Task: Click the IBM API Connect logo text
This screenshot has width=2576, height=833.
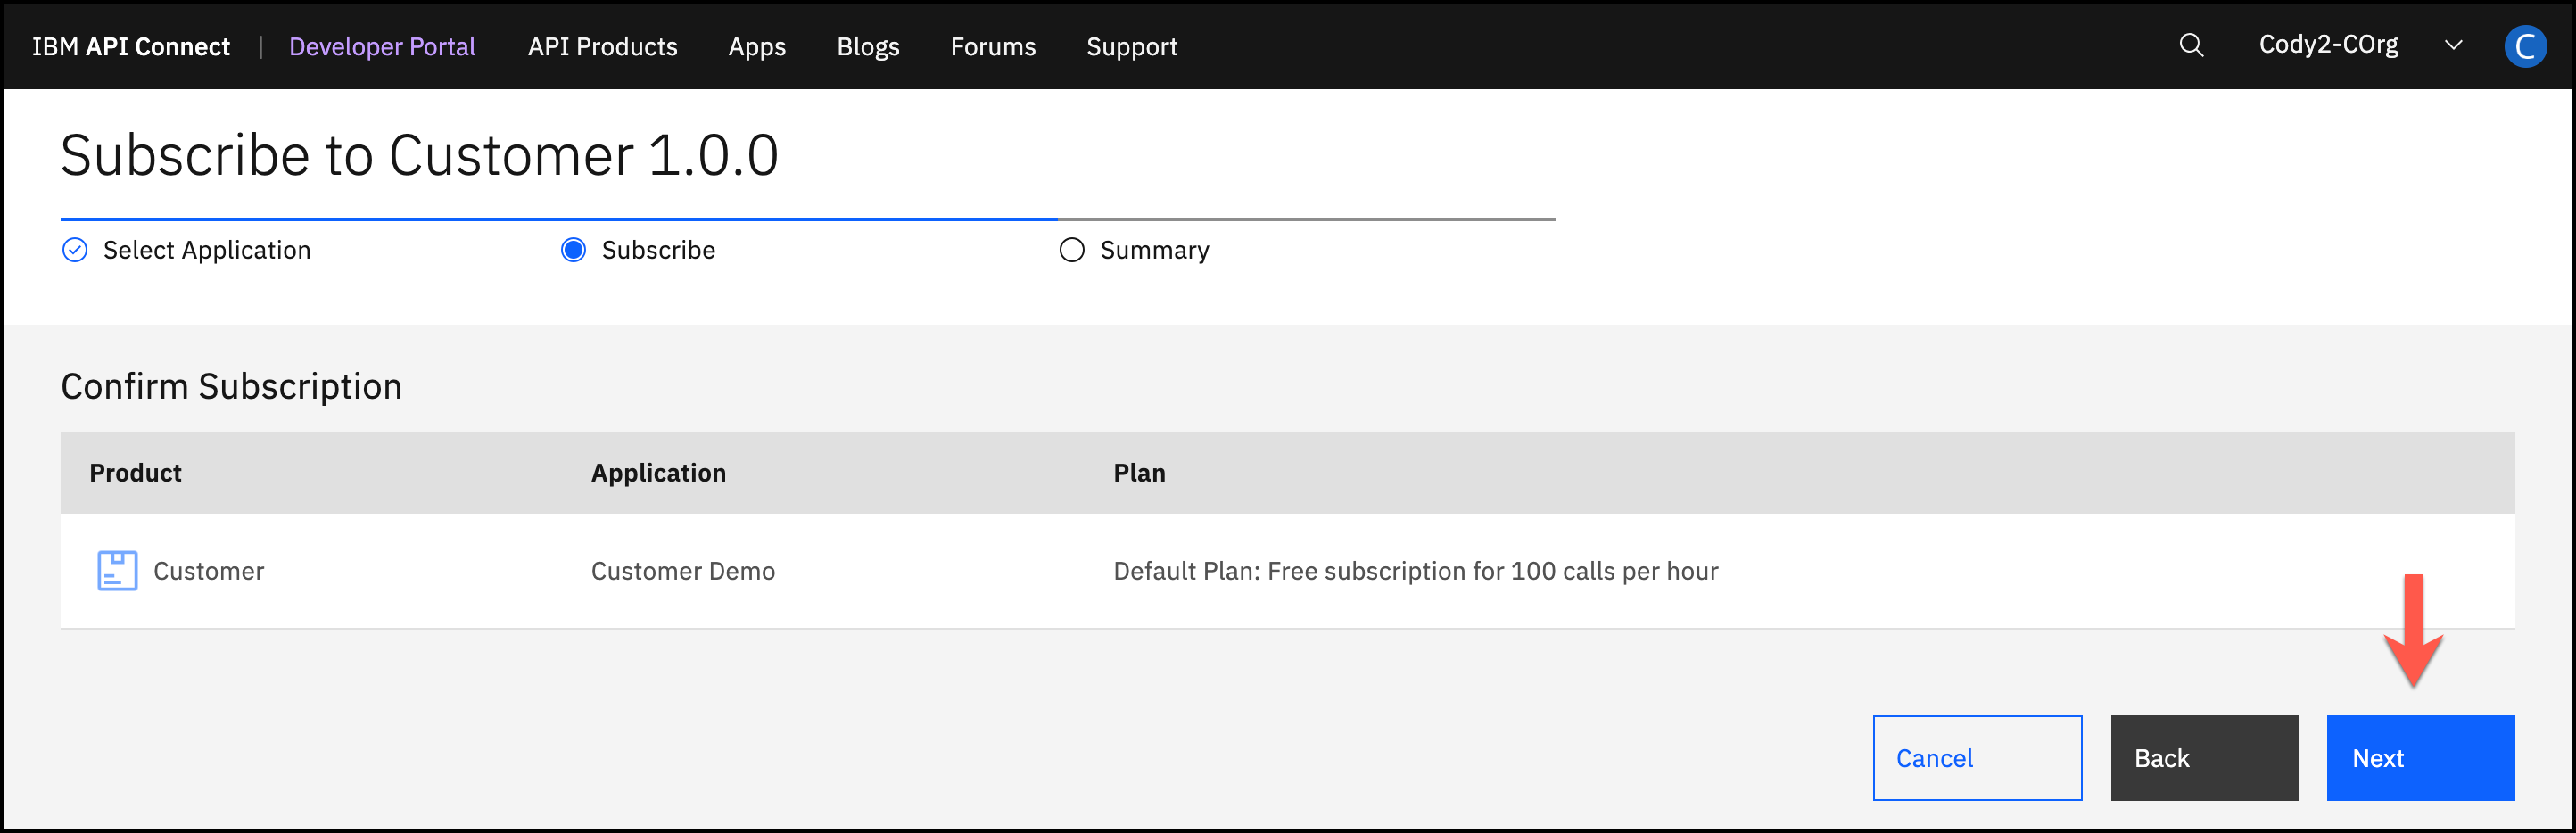Action: 131,47
